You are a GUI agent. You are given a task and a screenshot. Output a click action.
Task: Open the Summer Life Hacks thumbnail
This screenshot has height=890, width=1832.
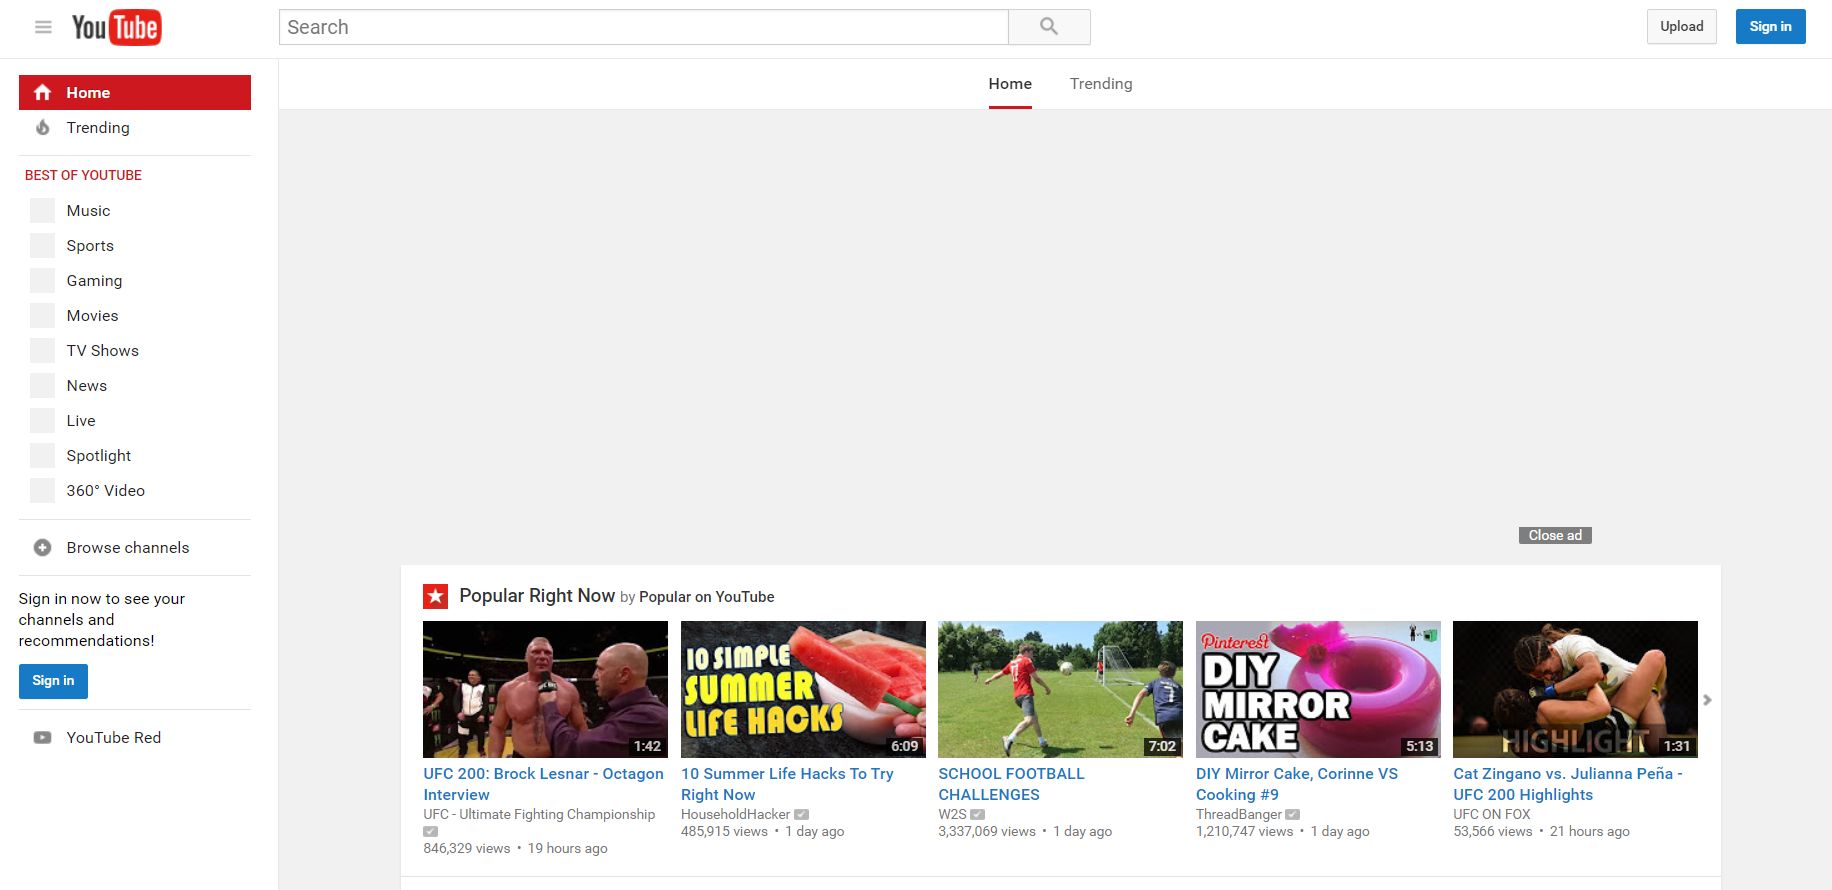(x=803, y=689)
